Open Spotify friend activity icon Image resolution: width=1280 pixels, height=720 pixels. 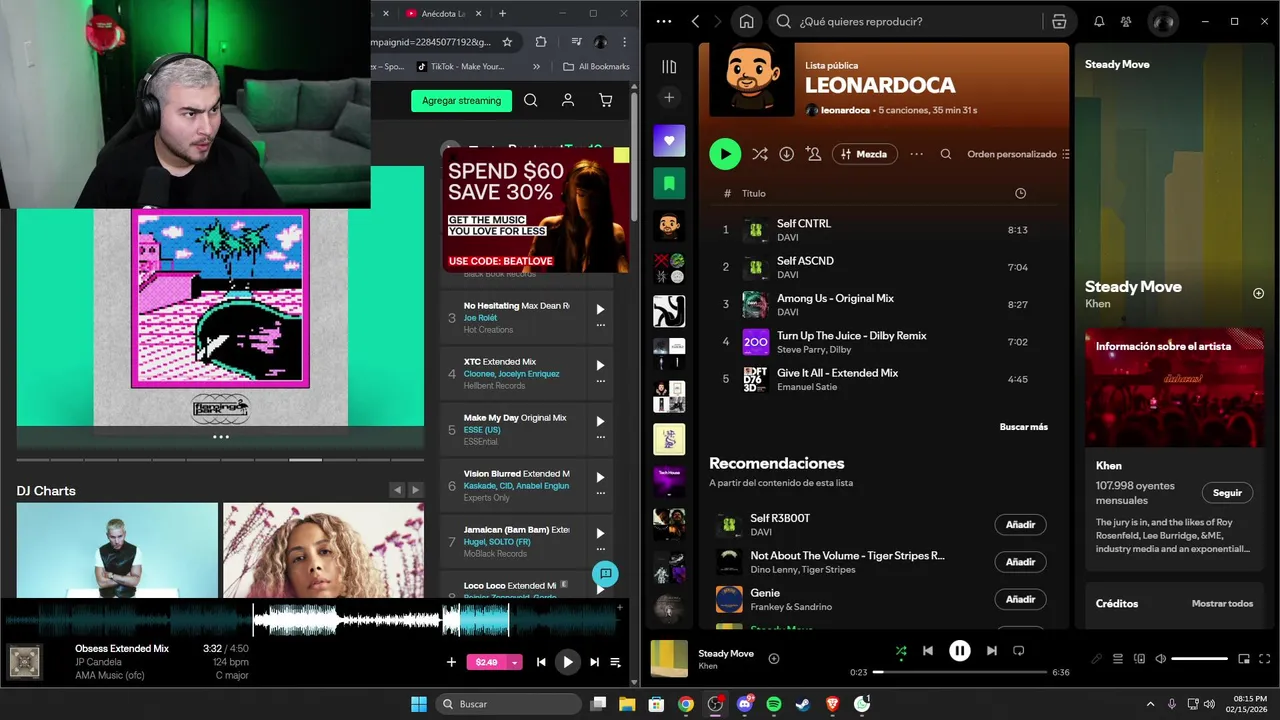[1127, 21]
